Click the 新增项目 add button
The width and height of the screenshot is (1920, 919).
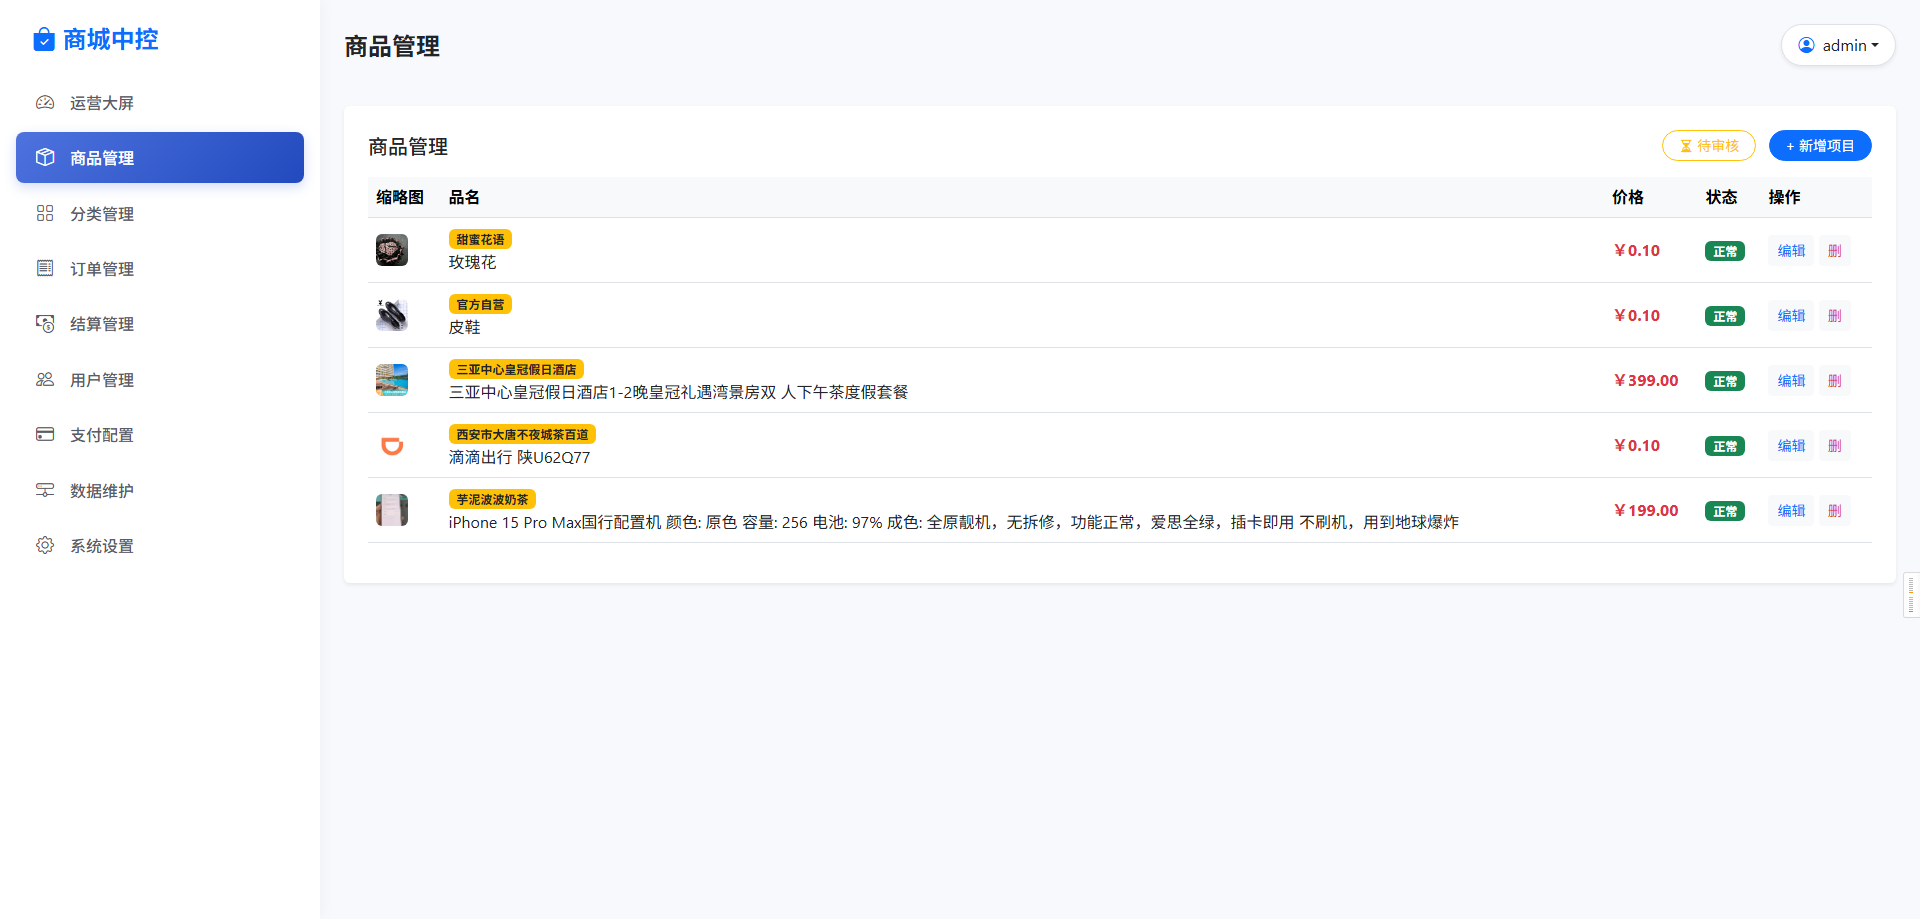click(x=1820, y=146)
